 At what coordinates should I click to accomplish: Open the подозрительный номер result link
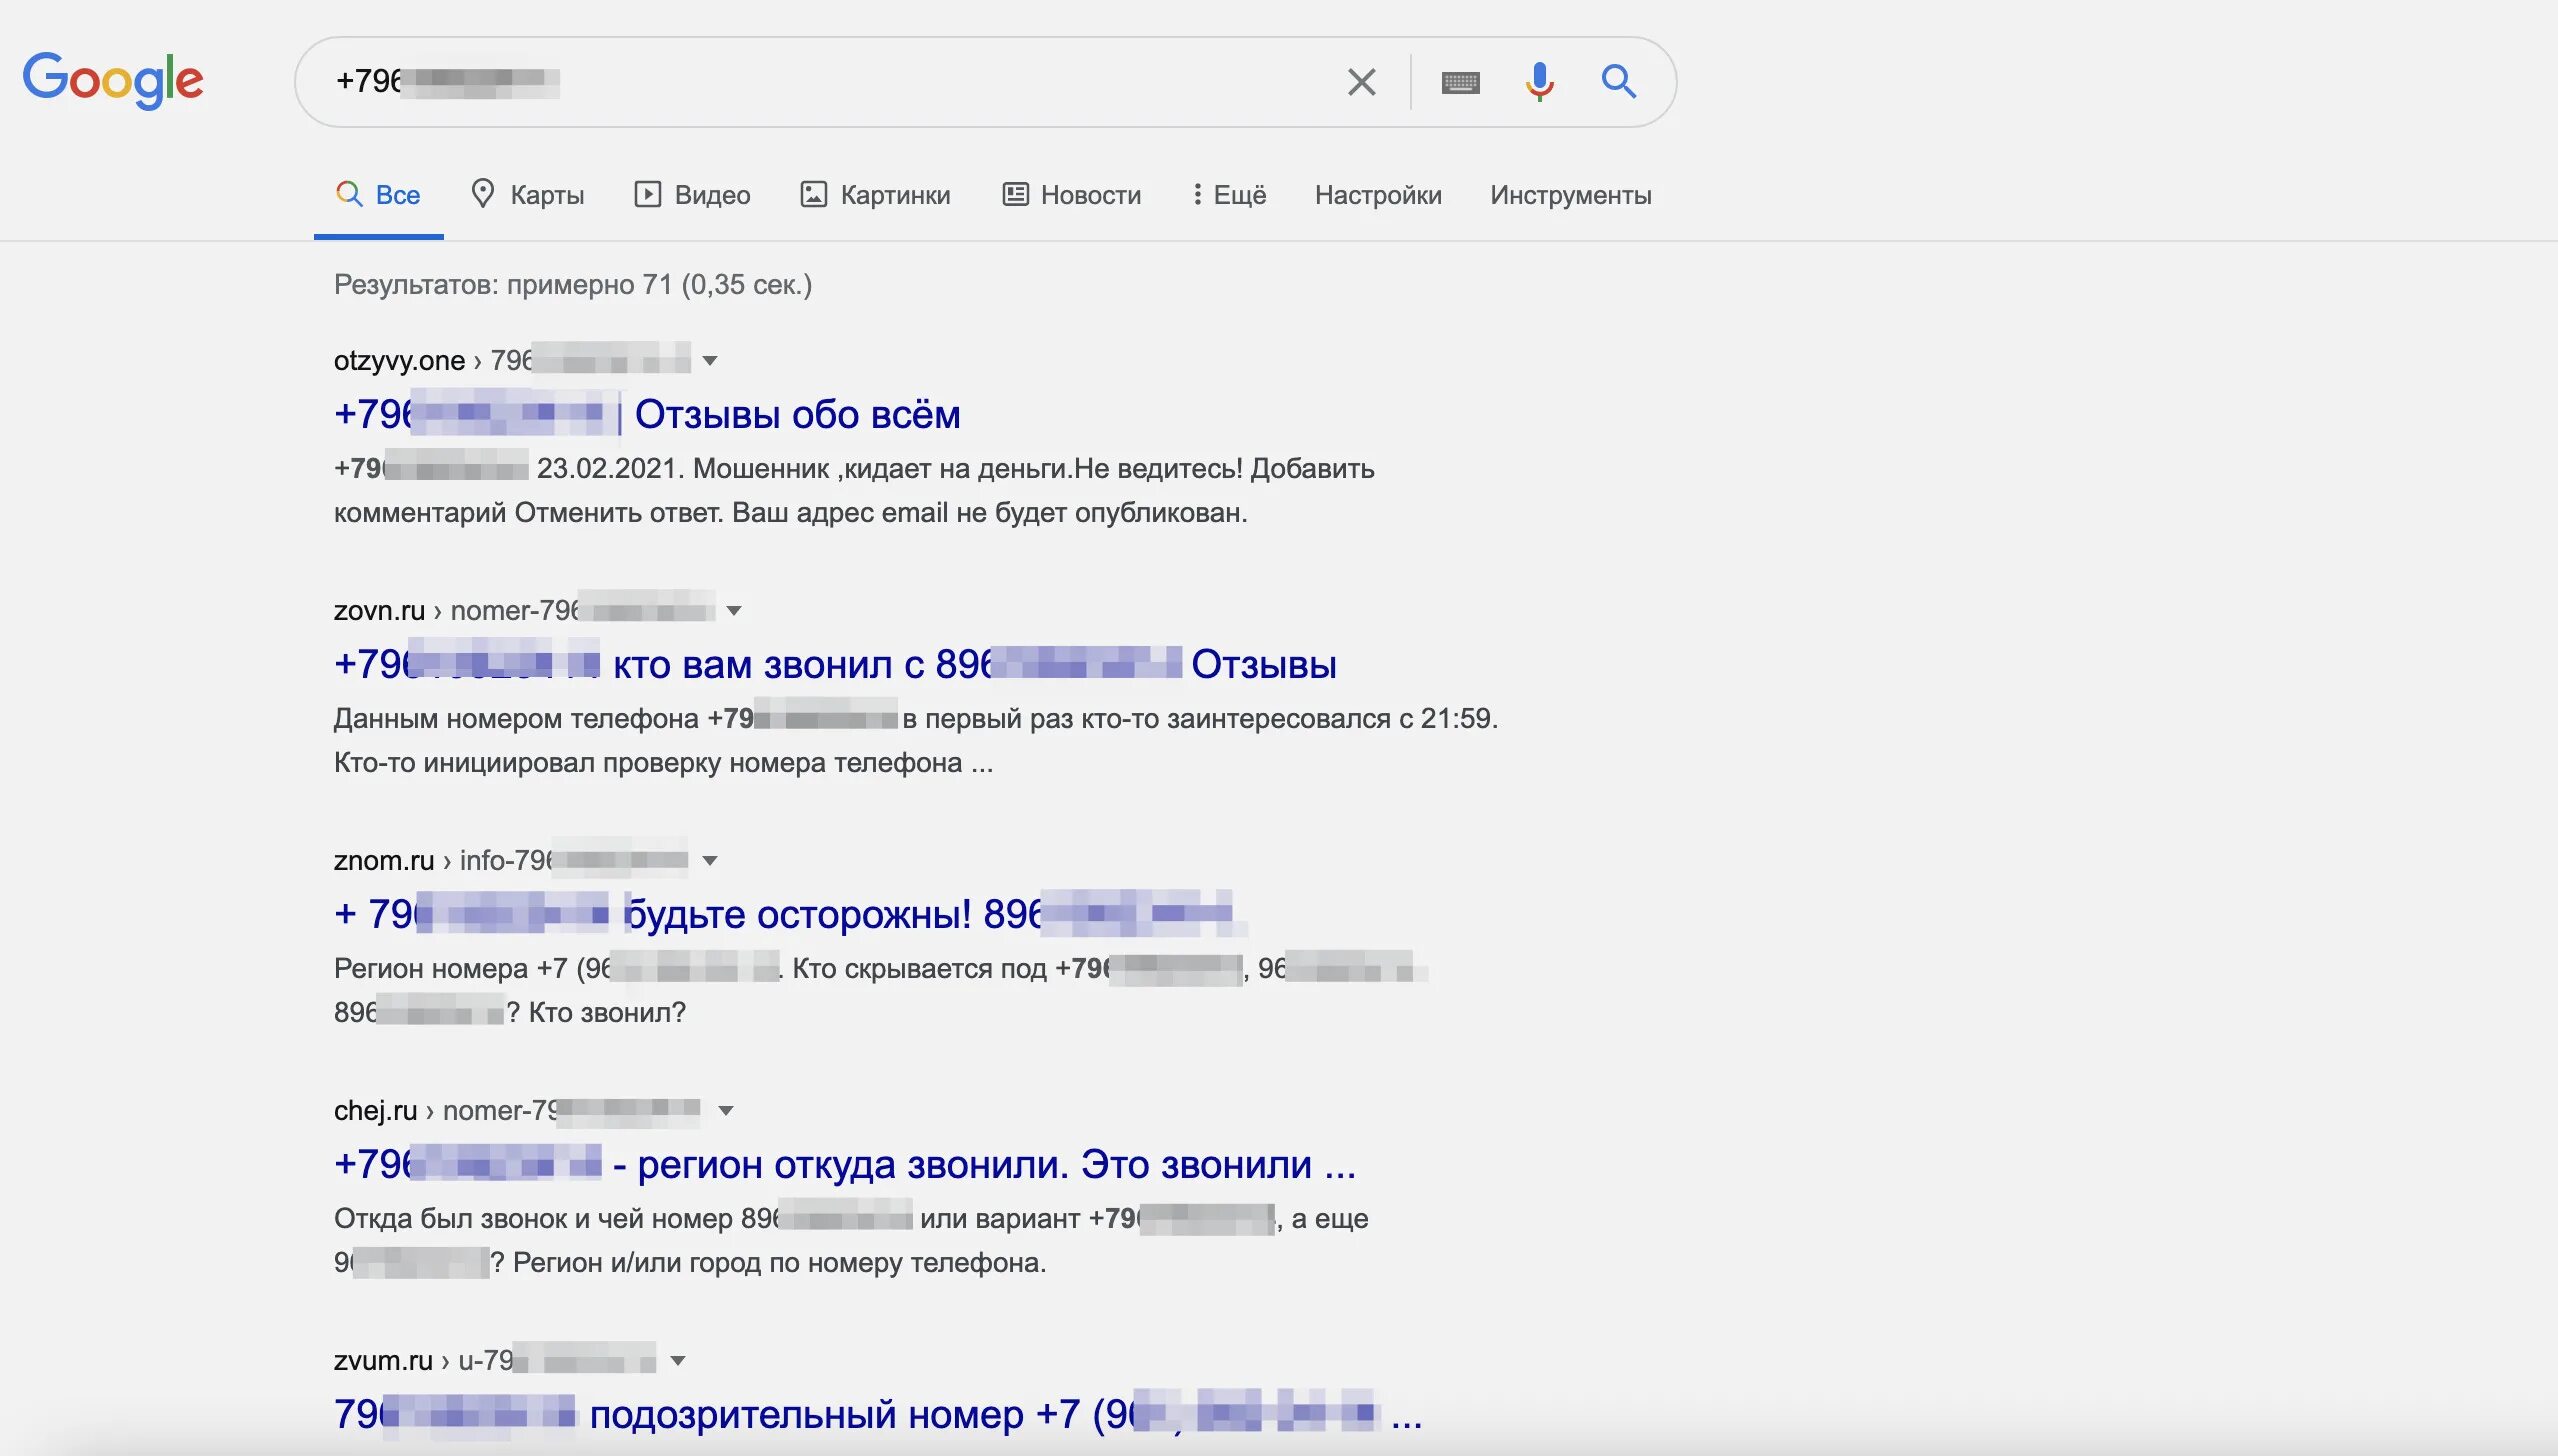[x=878, y=1414]
